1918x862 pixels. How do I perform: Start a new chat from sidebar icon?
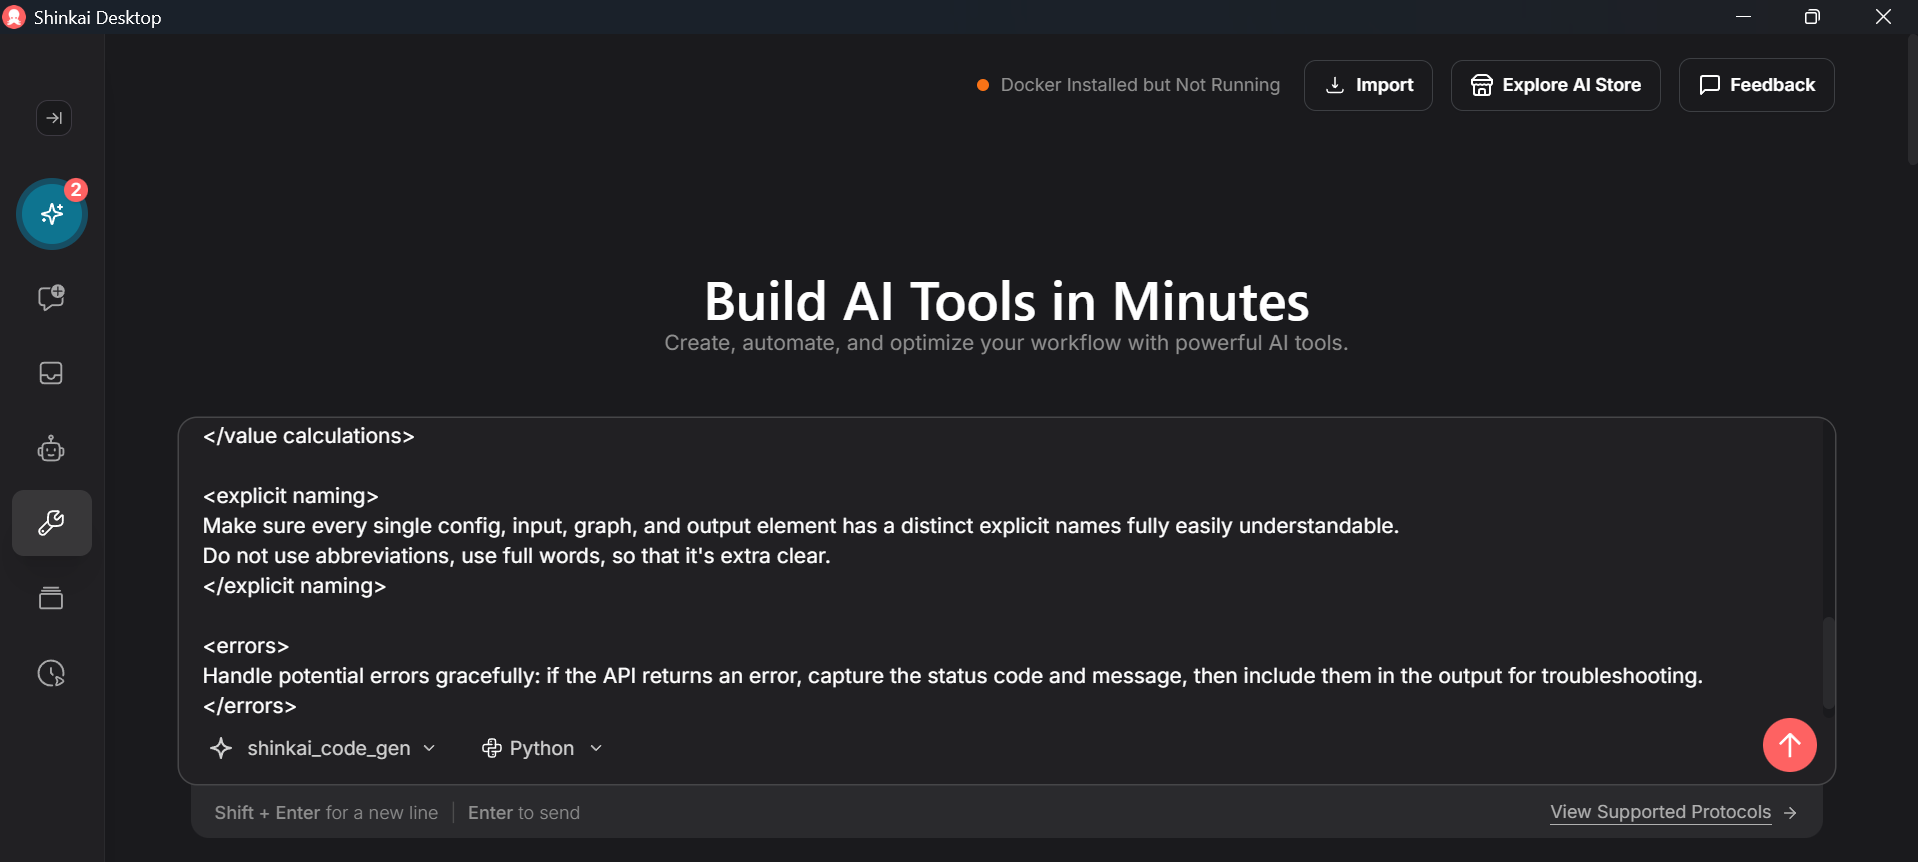point(51,297)
